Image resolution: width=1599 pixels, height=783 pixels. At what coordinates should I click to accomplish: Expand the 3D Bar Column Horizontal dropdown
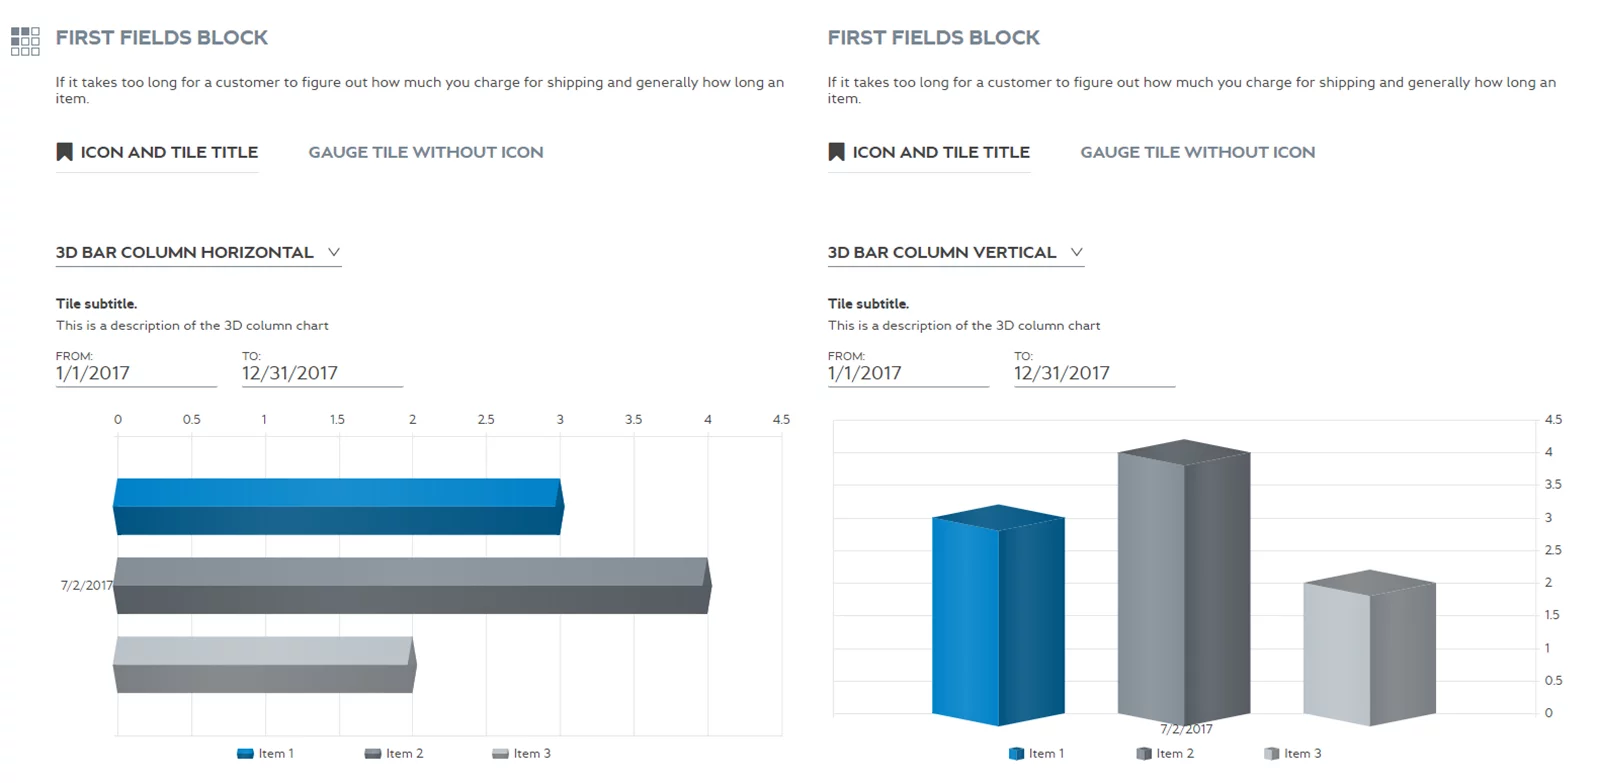(x=334, y=252)
